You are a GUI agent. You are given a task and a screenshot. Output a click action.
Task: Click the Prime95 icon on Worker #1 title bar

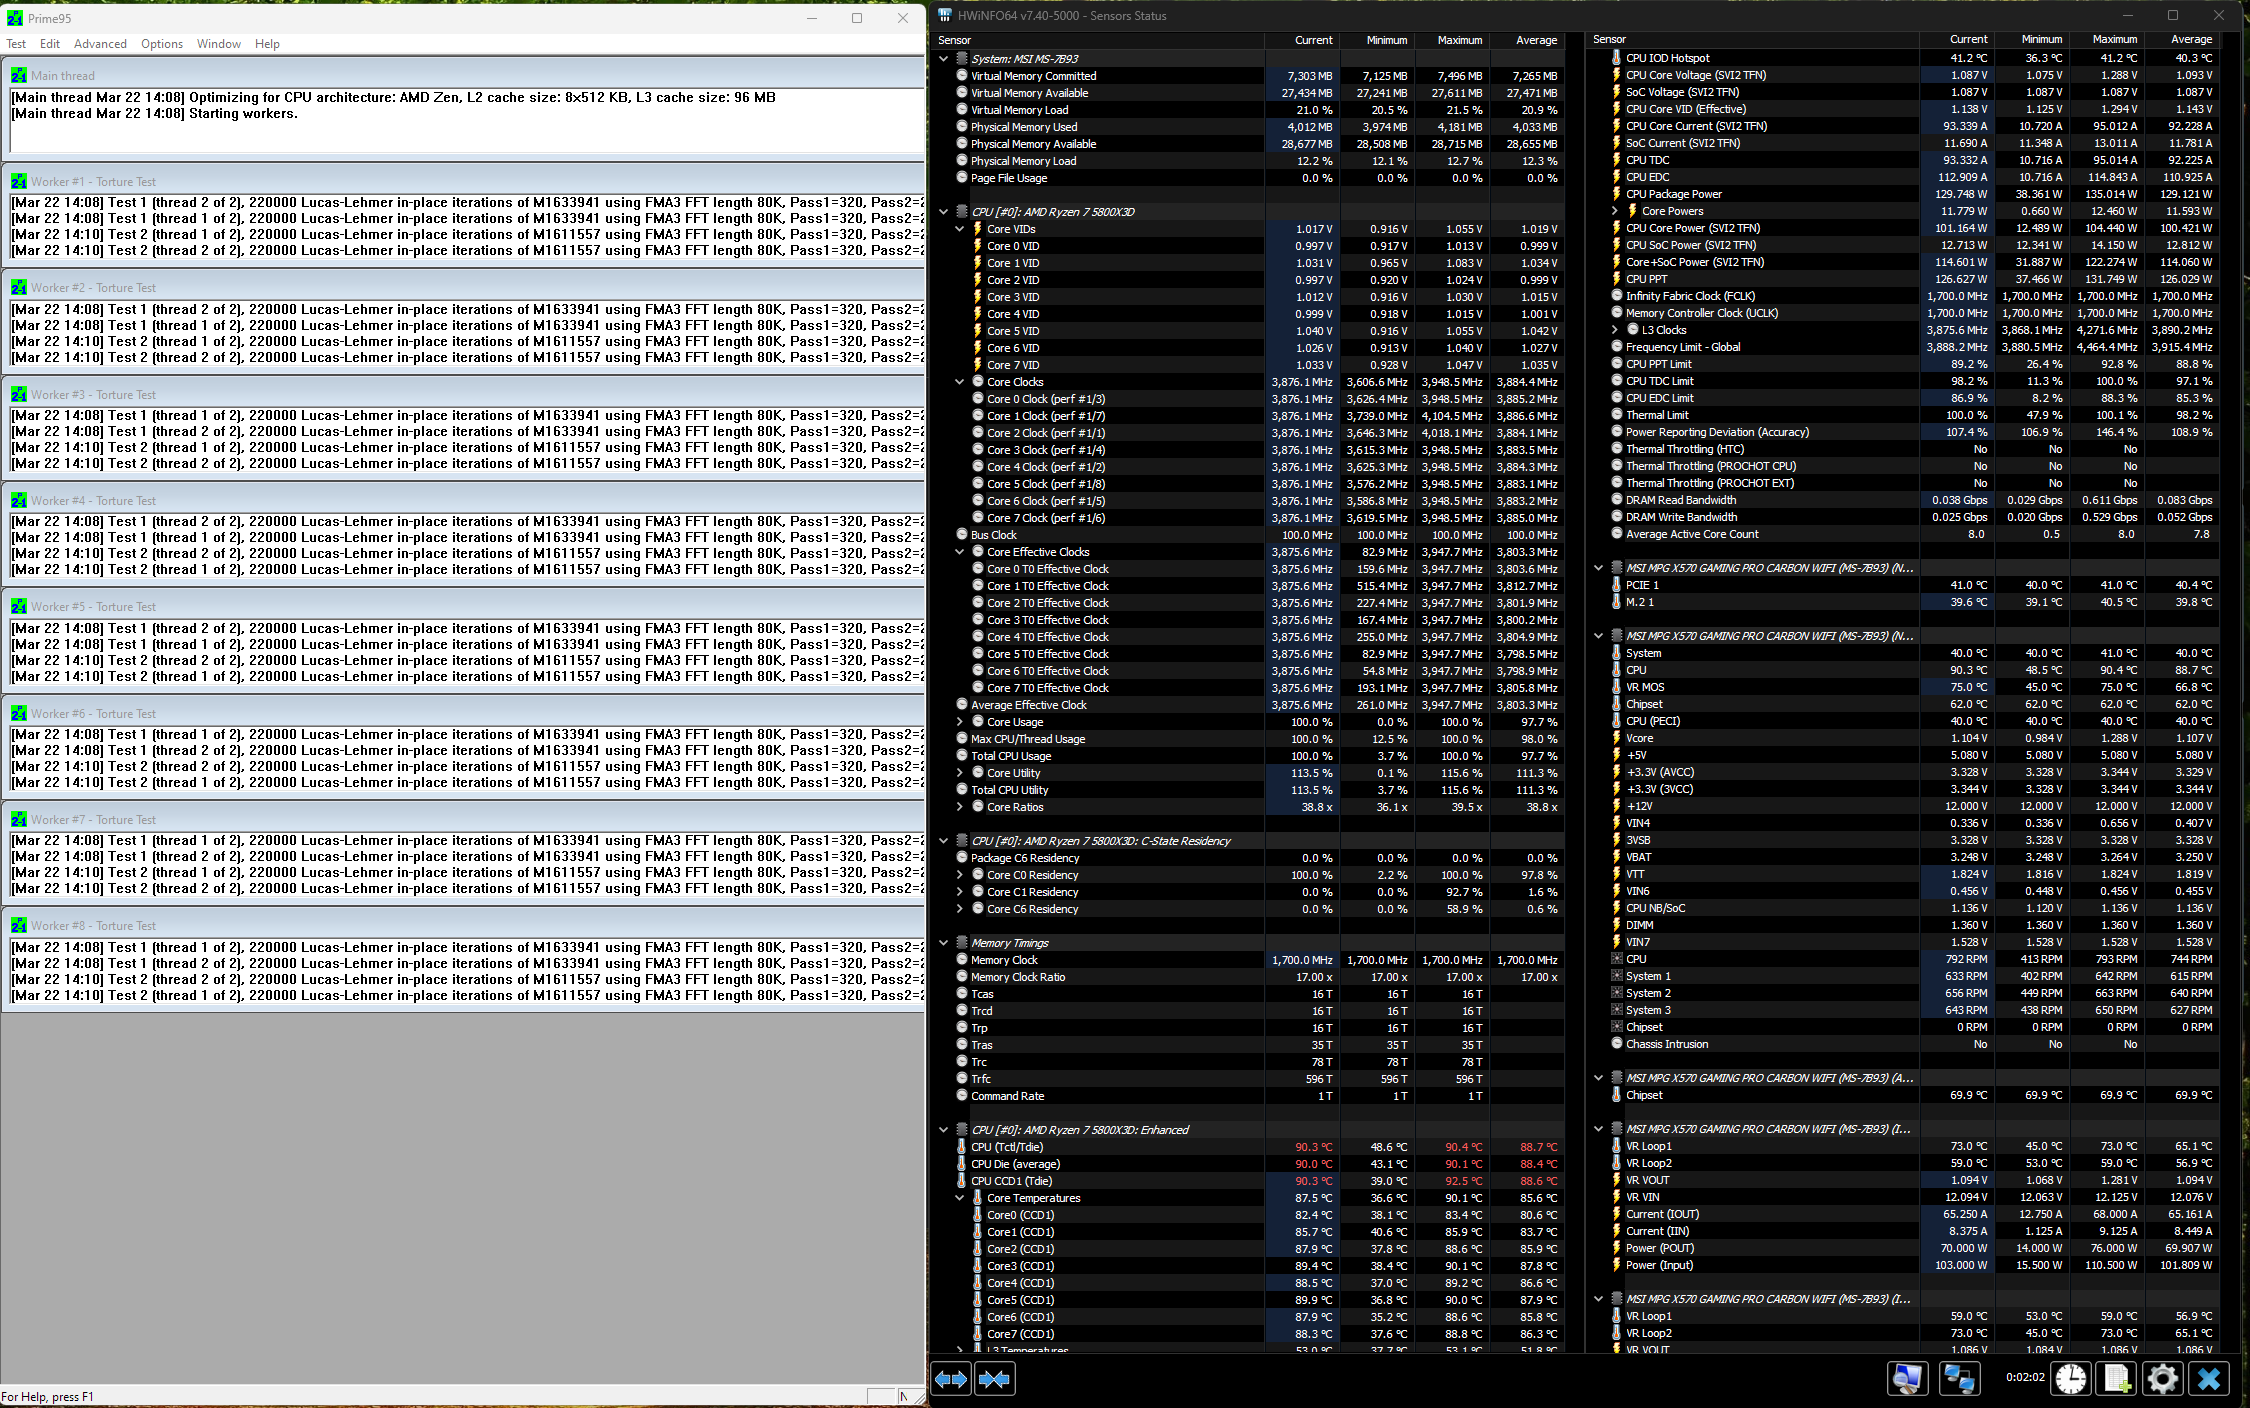(x=18, y=181)
